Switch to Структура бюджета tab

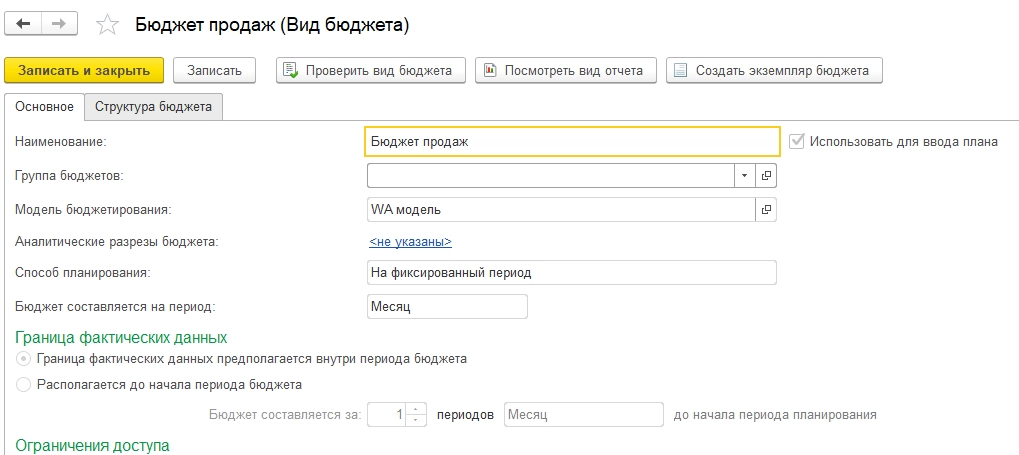click(x=153, y=107)
